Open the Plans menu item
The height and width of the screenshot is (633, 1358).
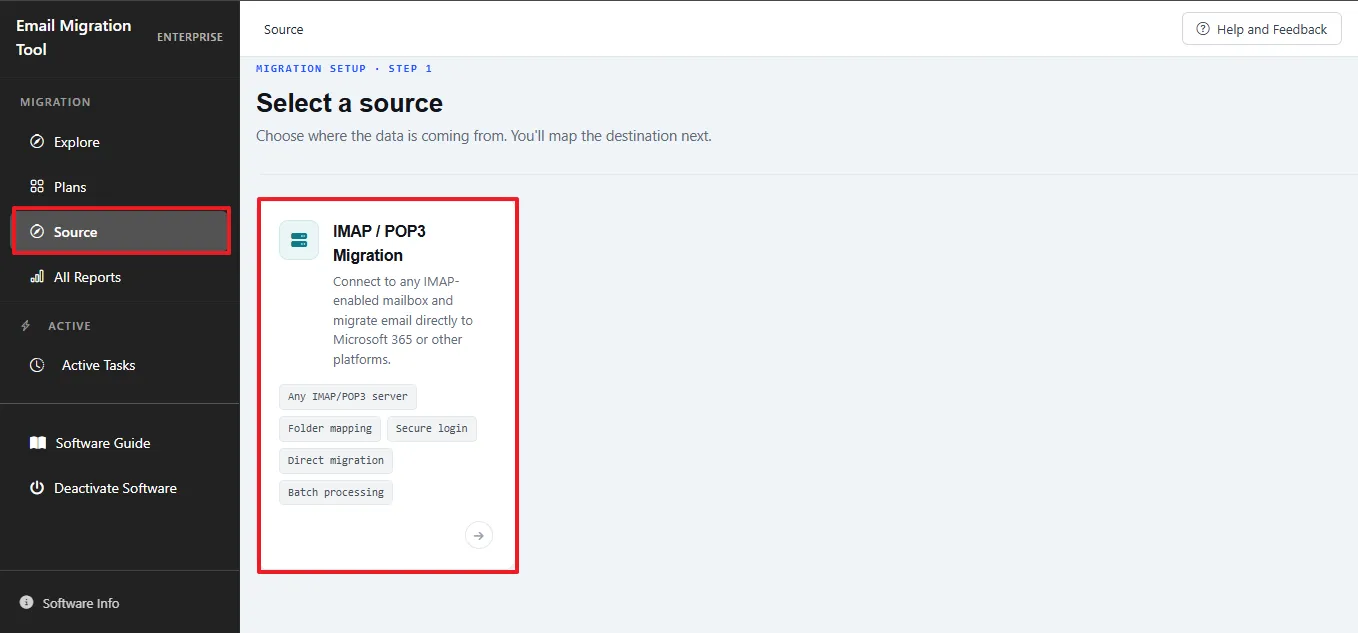[x=120, y=187]
